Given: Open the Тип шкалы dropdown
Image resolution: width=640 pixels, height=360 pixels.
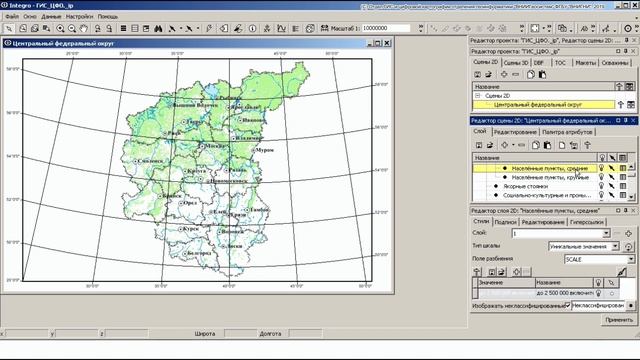Looking at the screenshot, I should pos(615,247).
